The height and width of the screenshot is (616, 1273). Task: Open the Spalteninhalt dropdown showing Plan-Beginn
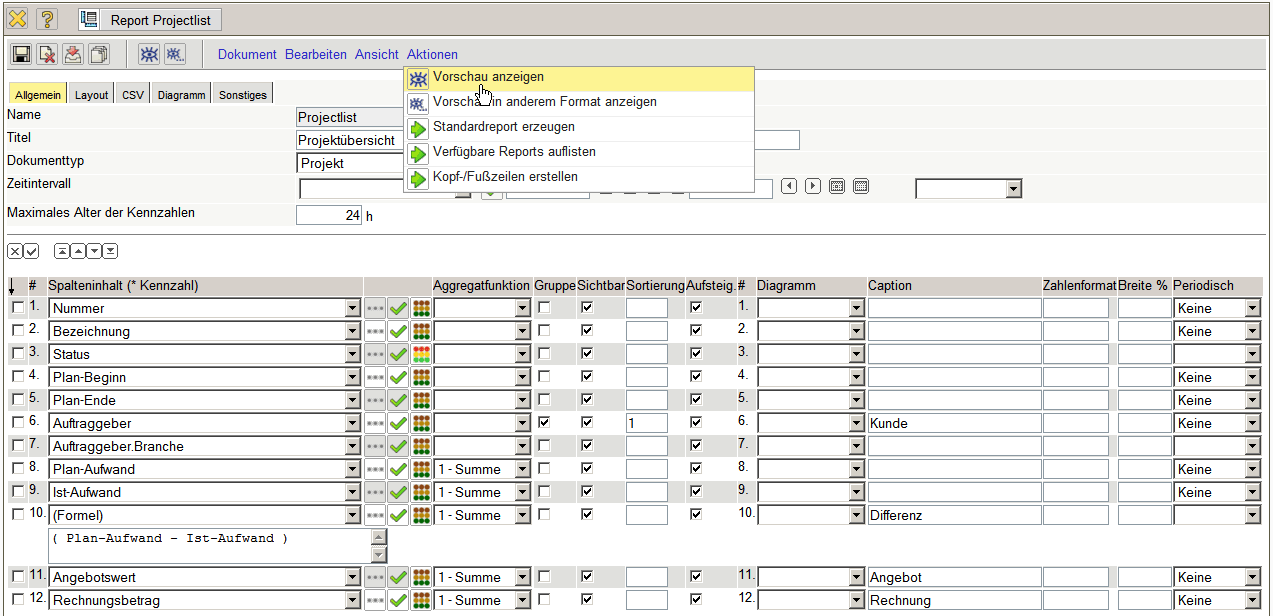coord(351,377)
